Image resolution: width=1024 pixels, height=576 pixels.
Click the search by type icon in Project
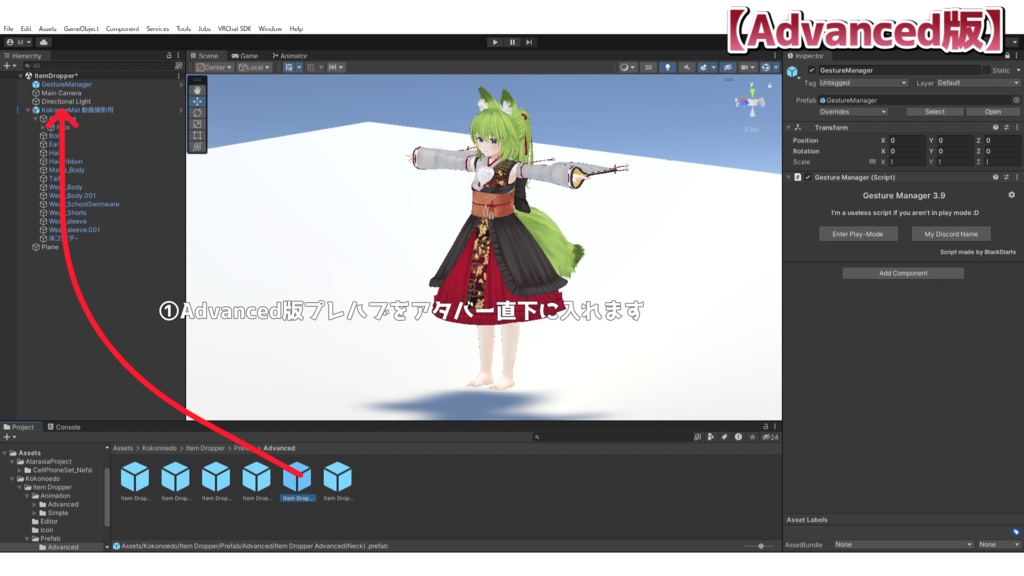[x=711, y=437]
